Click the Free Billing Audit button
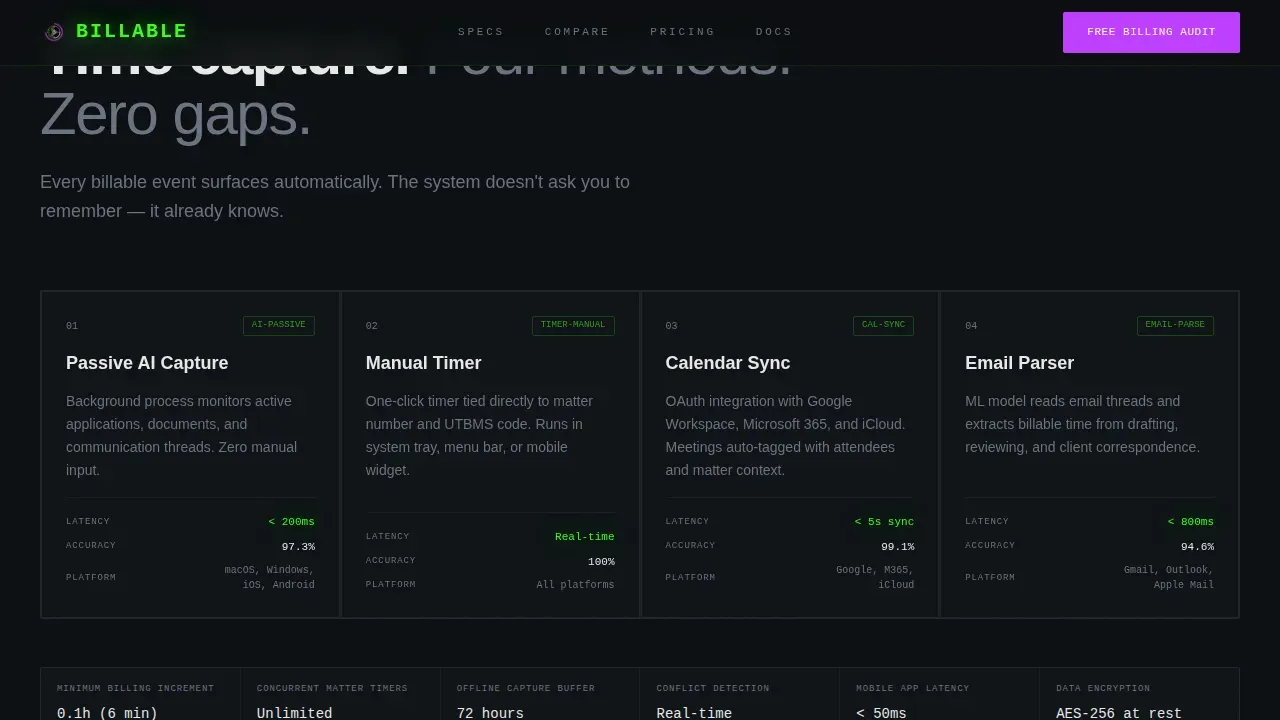Viewport: 1280px width, 720px height. click(1151, 32)
